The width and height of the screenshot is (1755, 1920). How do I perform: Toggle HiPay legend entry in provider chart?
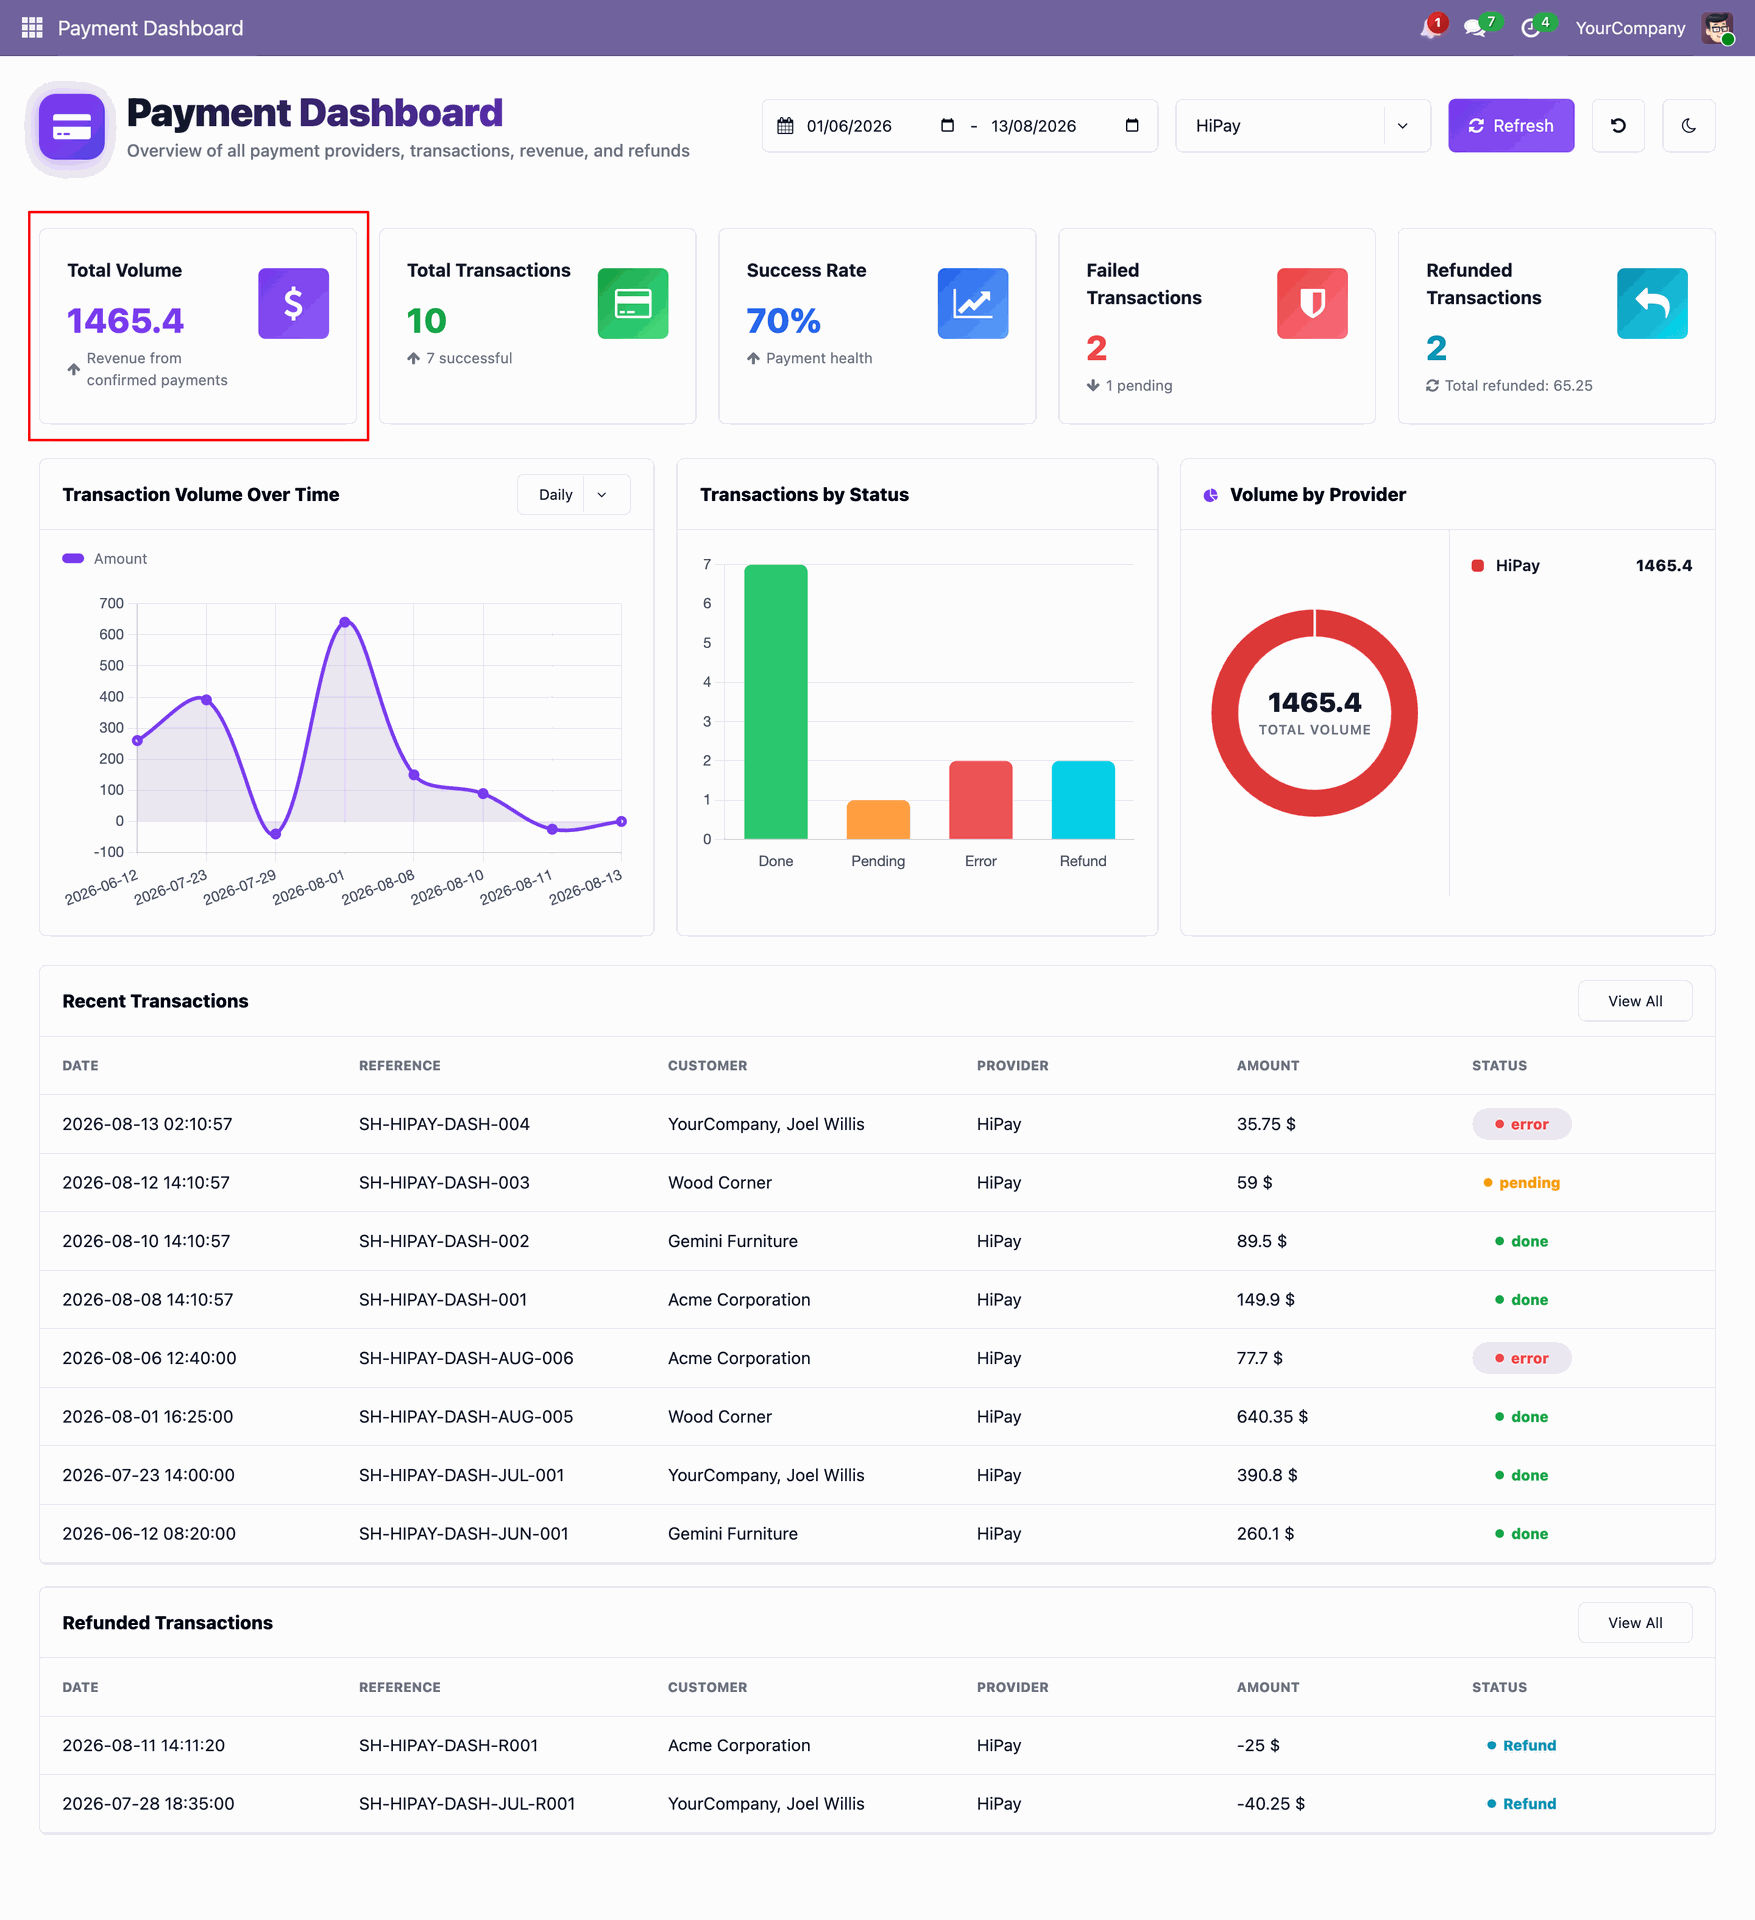(x=1506, y=566)
